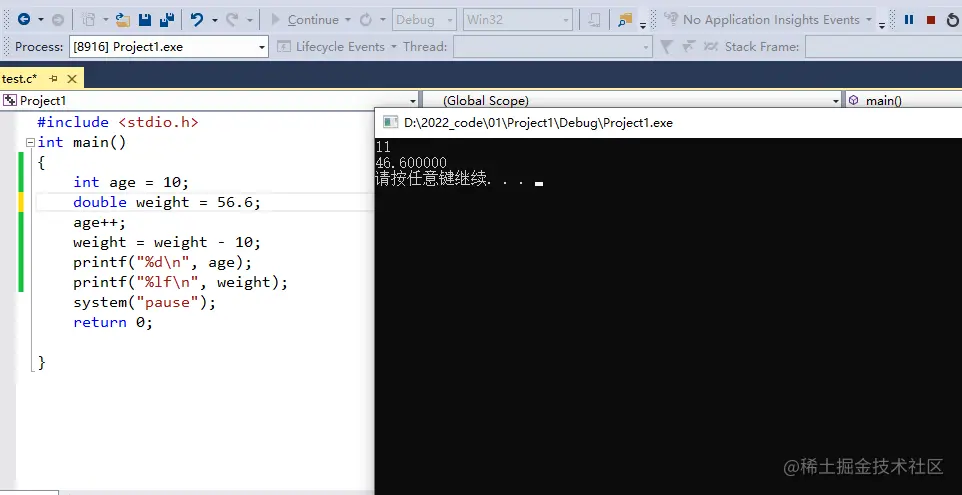
Task: Click the Lifecycle Events button
Action: coord(333,47)
